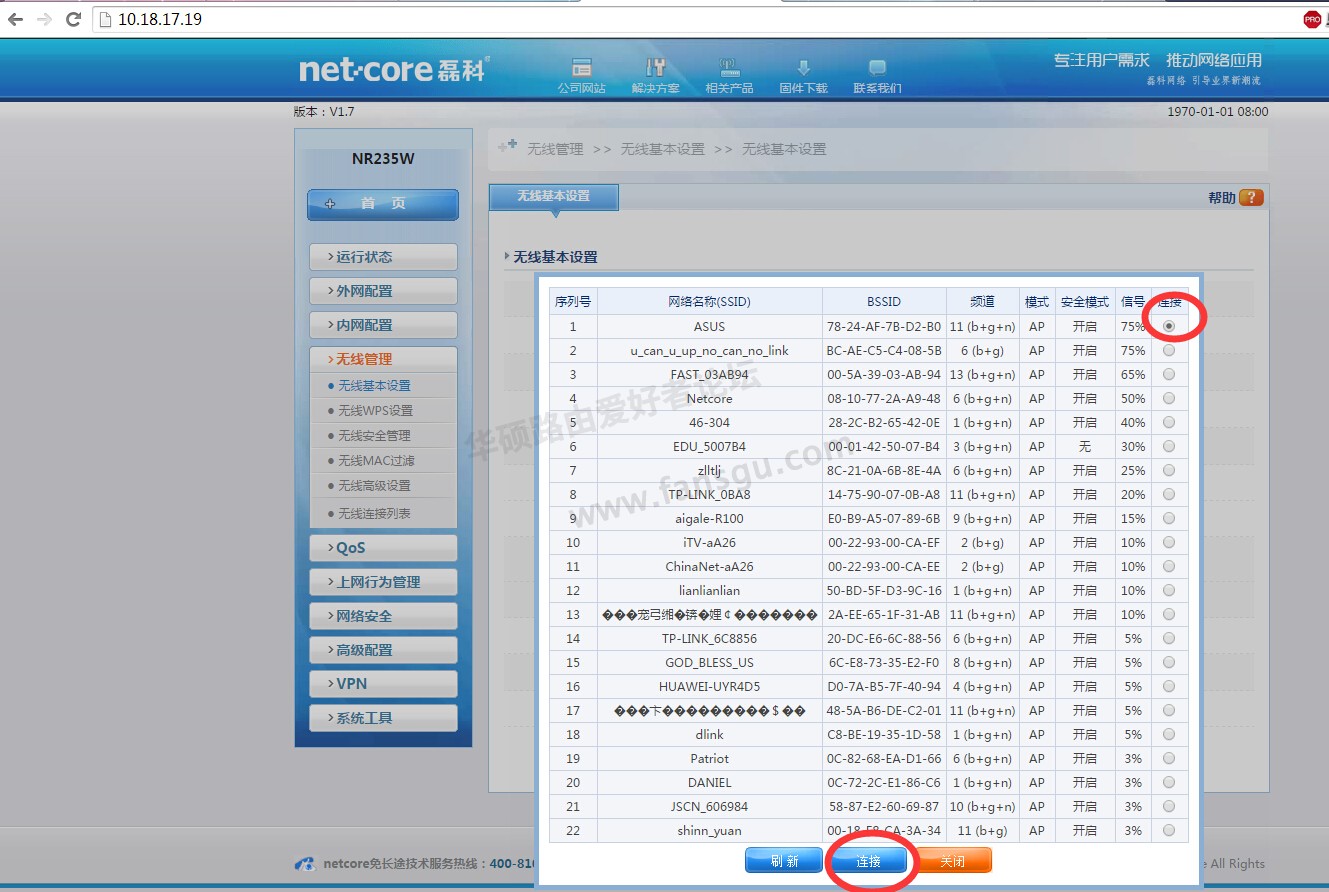Collapse the 无线管理 menu section
The image size is (1329, 892).
[x=383, y=359]
